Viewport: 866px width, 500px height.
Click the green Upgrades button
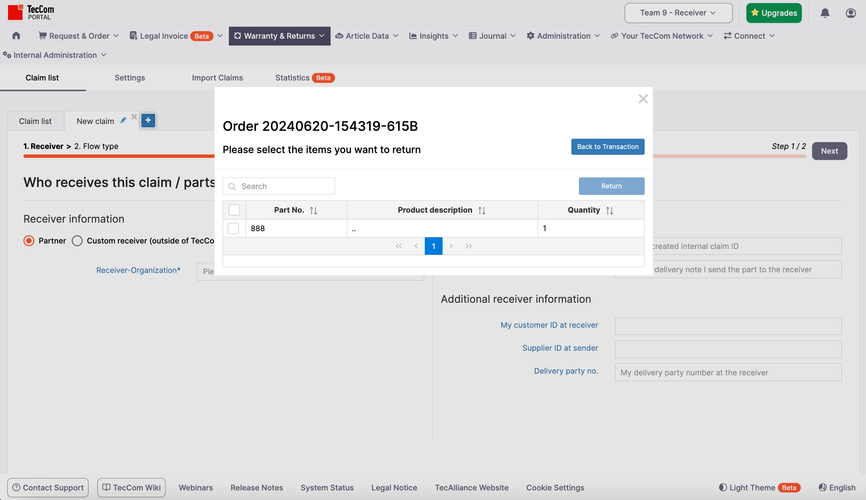click(x=773, y=13)
